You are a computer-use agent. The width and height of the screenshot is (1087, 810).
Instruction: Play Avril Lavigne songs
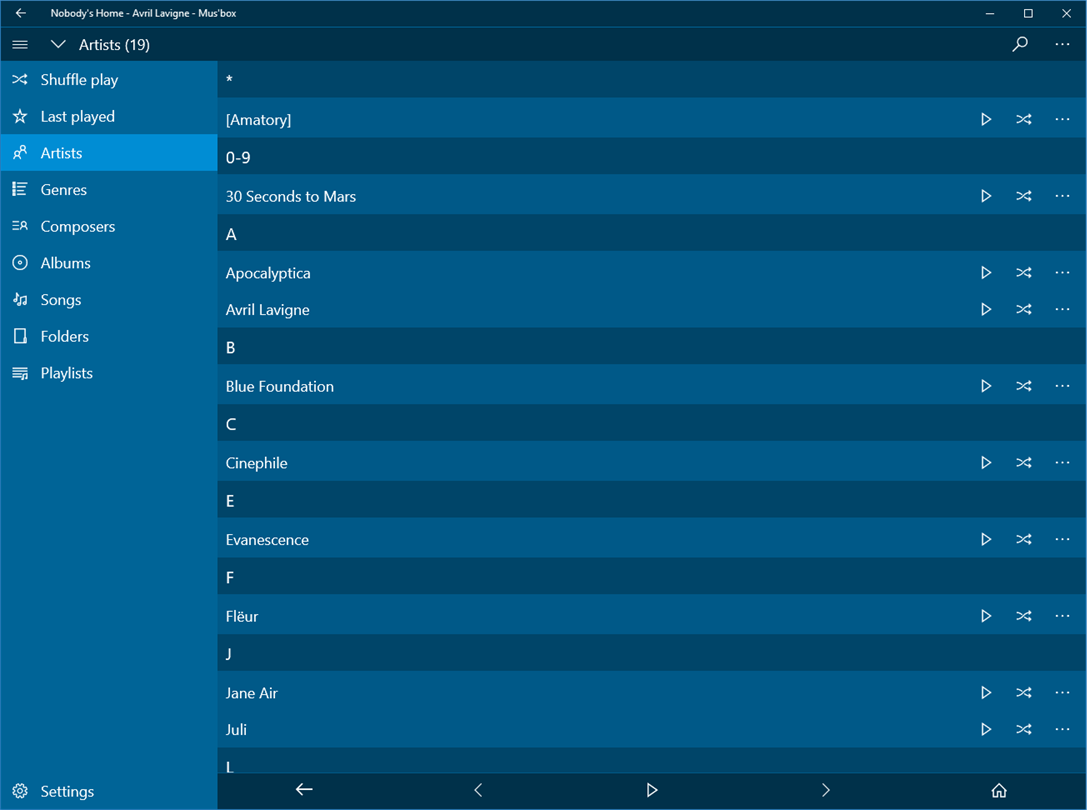986,309
